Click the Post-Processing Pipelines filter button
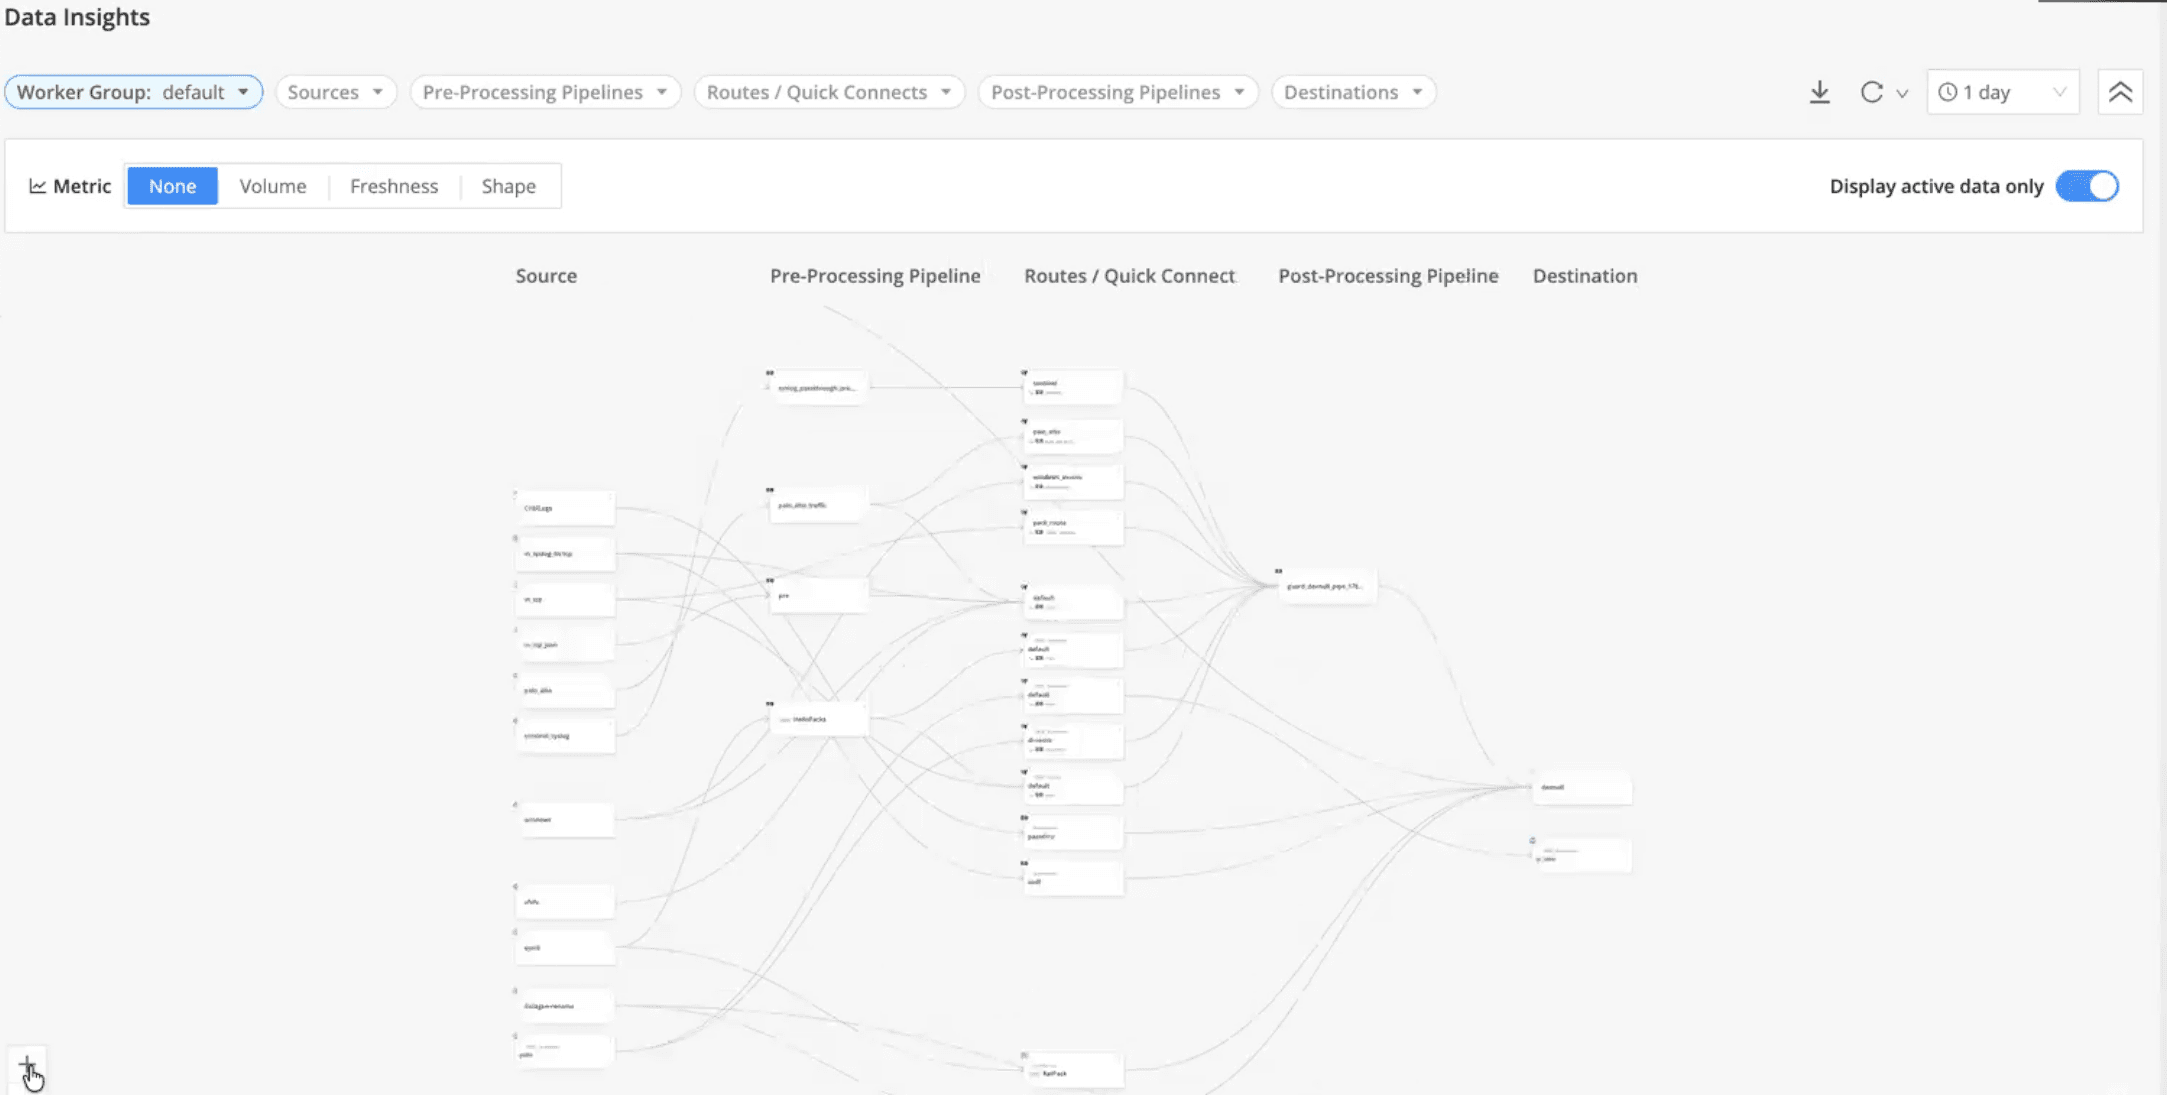2167x1095 pixels. click(1117, 91)
